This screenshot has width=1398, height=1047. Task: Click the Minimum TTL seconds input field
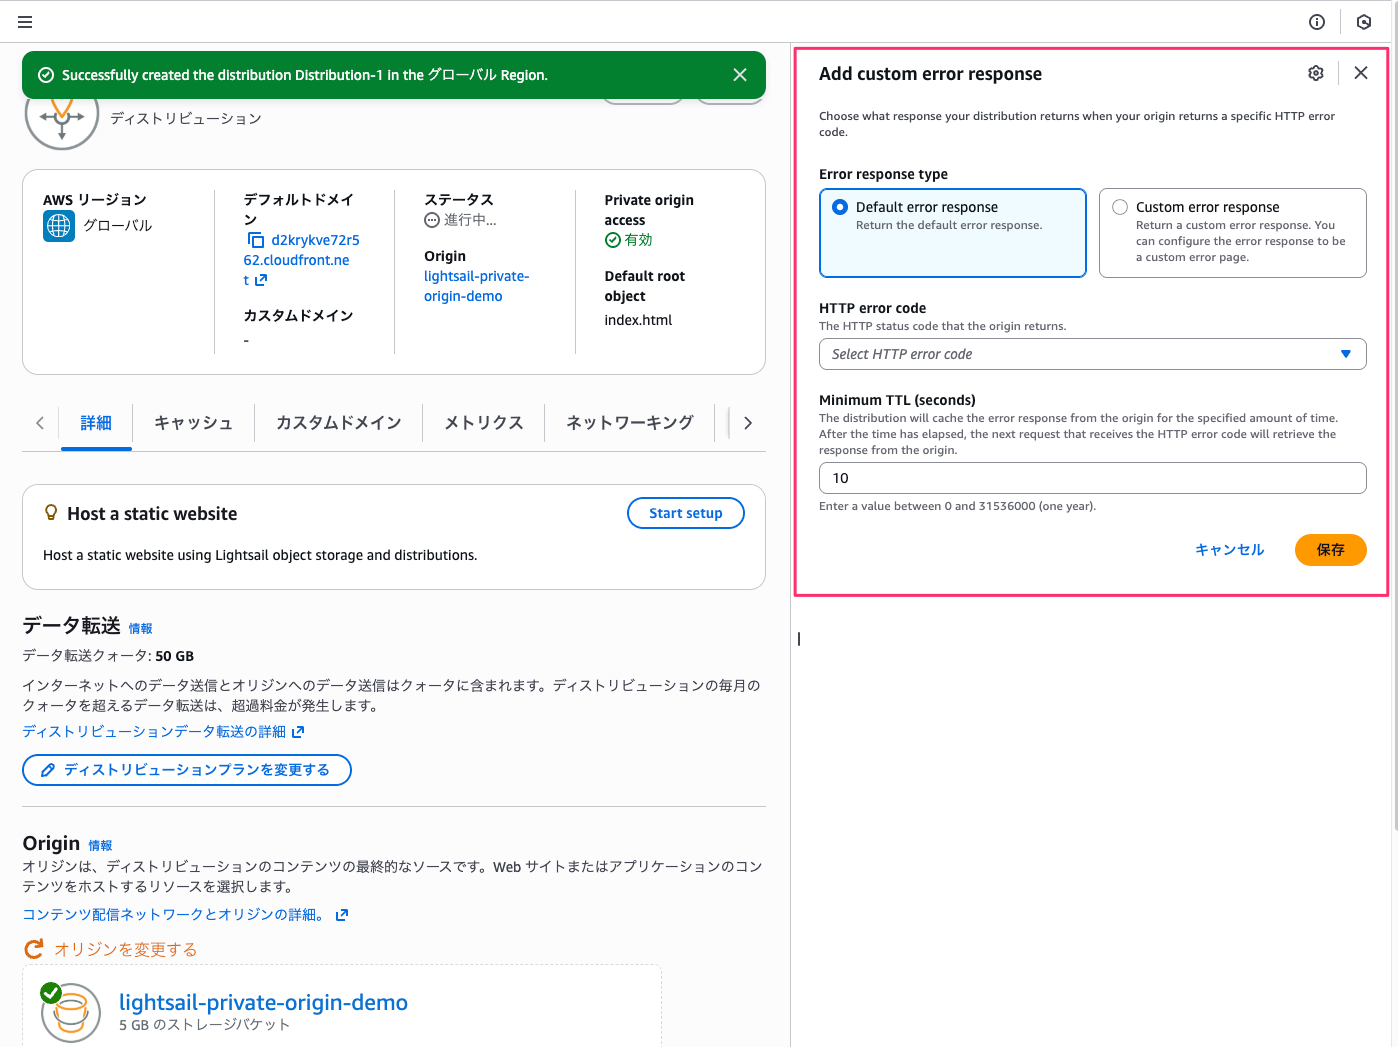pos(1093,478)
